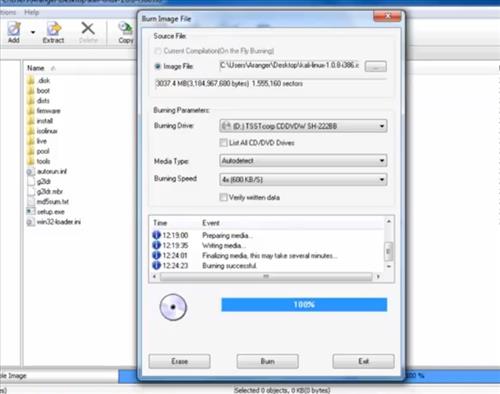
Task: Select the .disk folder icon
Action: [31, 80]
